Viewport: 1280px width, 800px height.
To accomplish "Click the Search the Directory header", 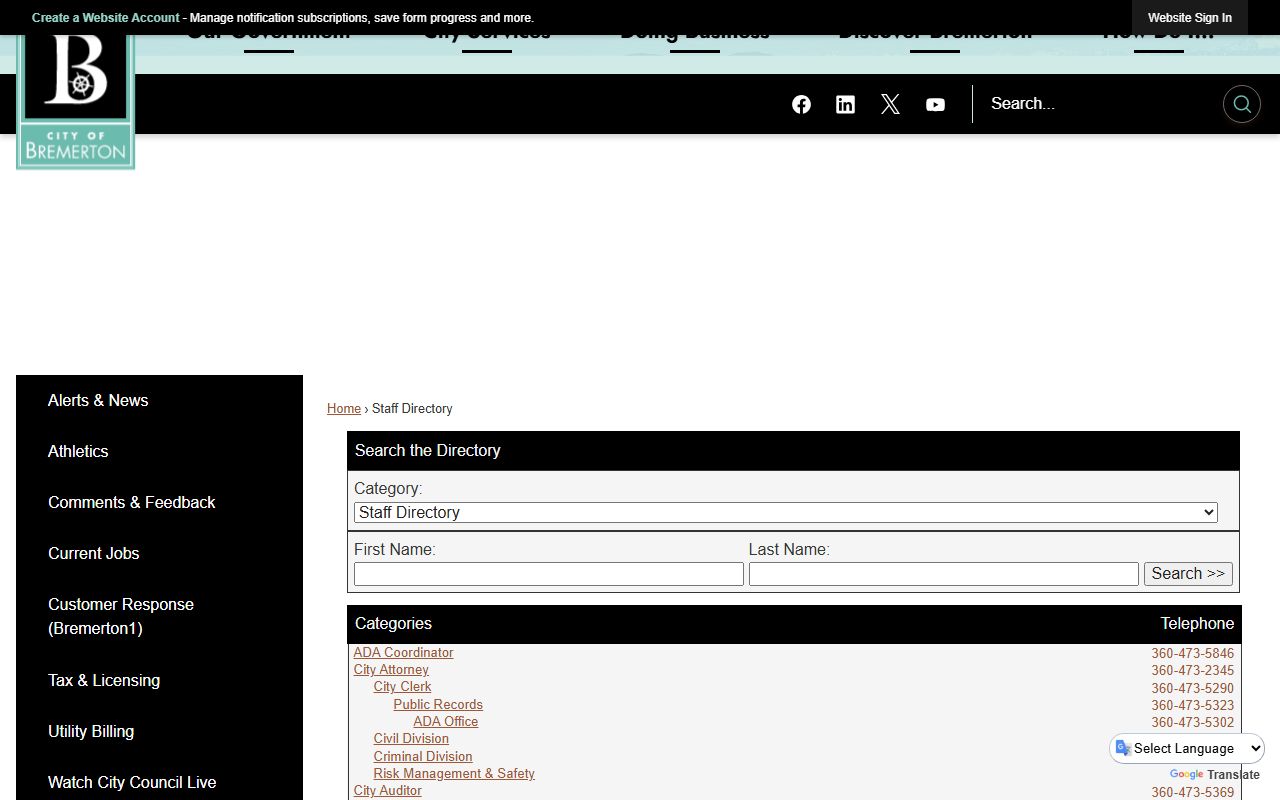I will 793,451.
